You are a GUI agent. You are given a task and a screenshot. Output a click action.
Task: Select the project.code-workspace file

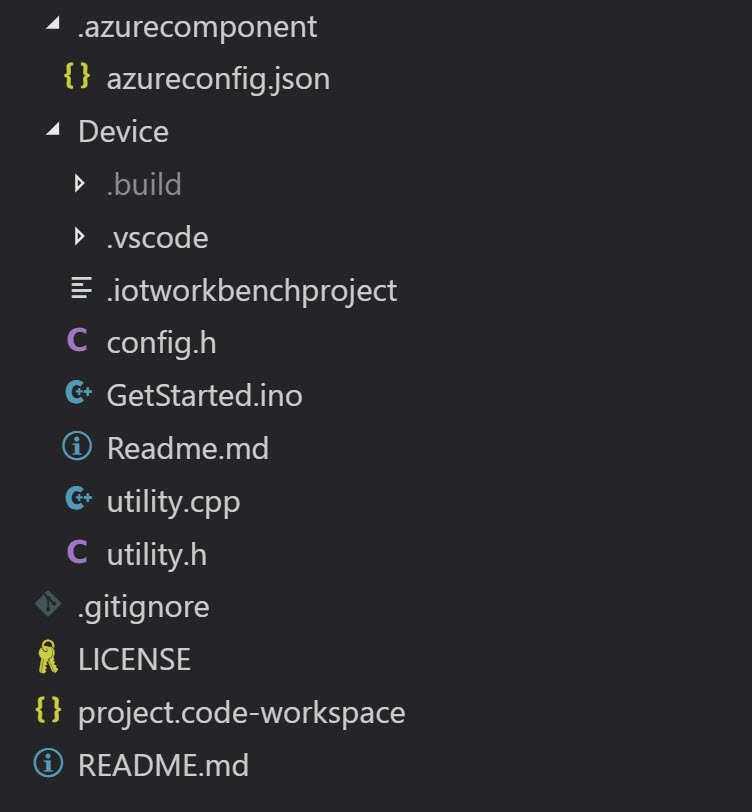coord(241,713)
